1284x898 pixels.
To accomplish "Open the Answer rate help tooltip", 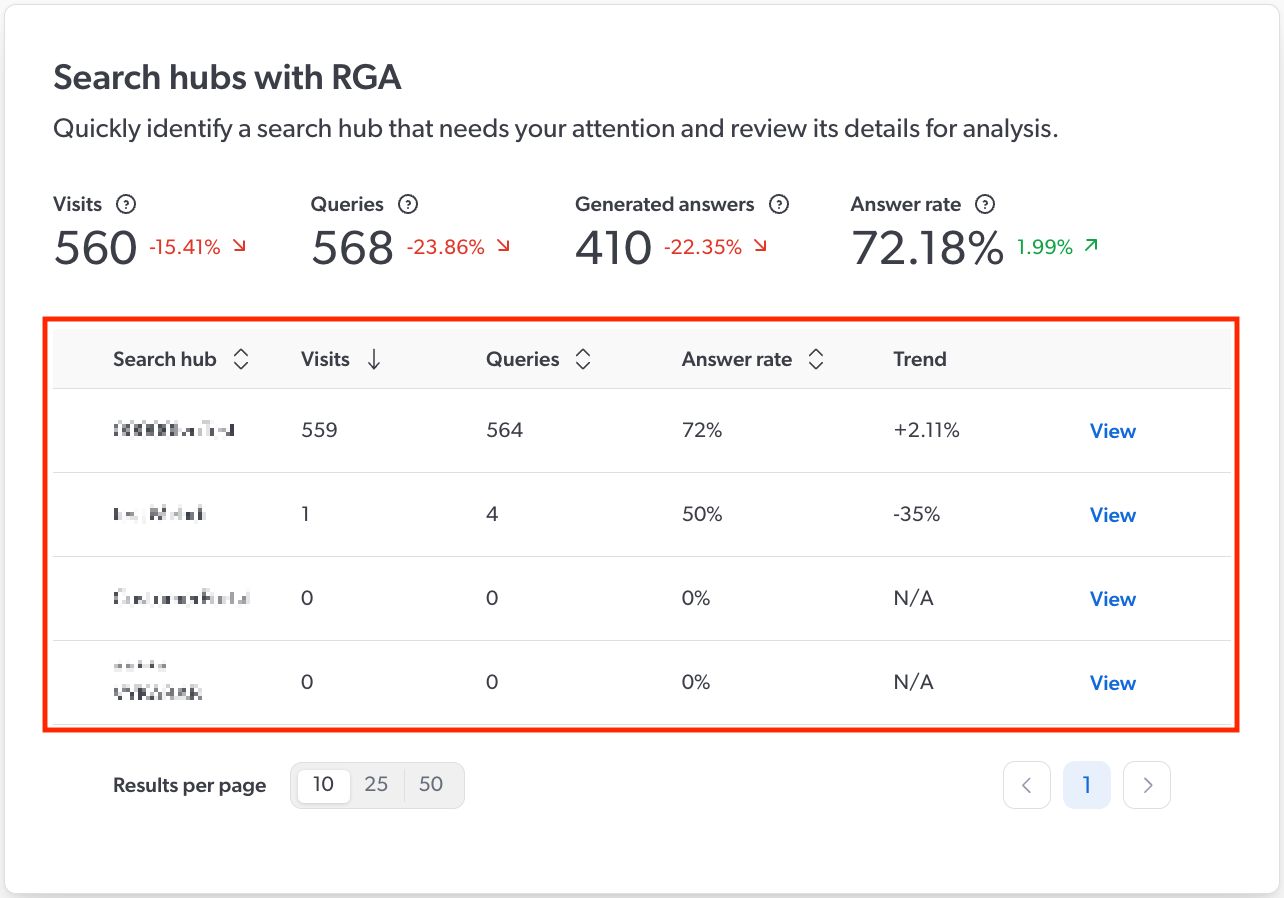I will [x=985, y=204].
